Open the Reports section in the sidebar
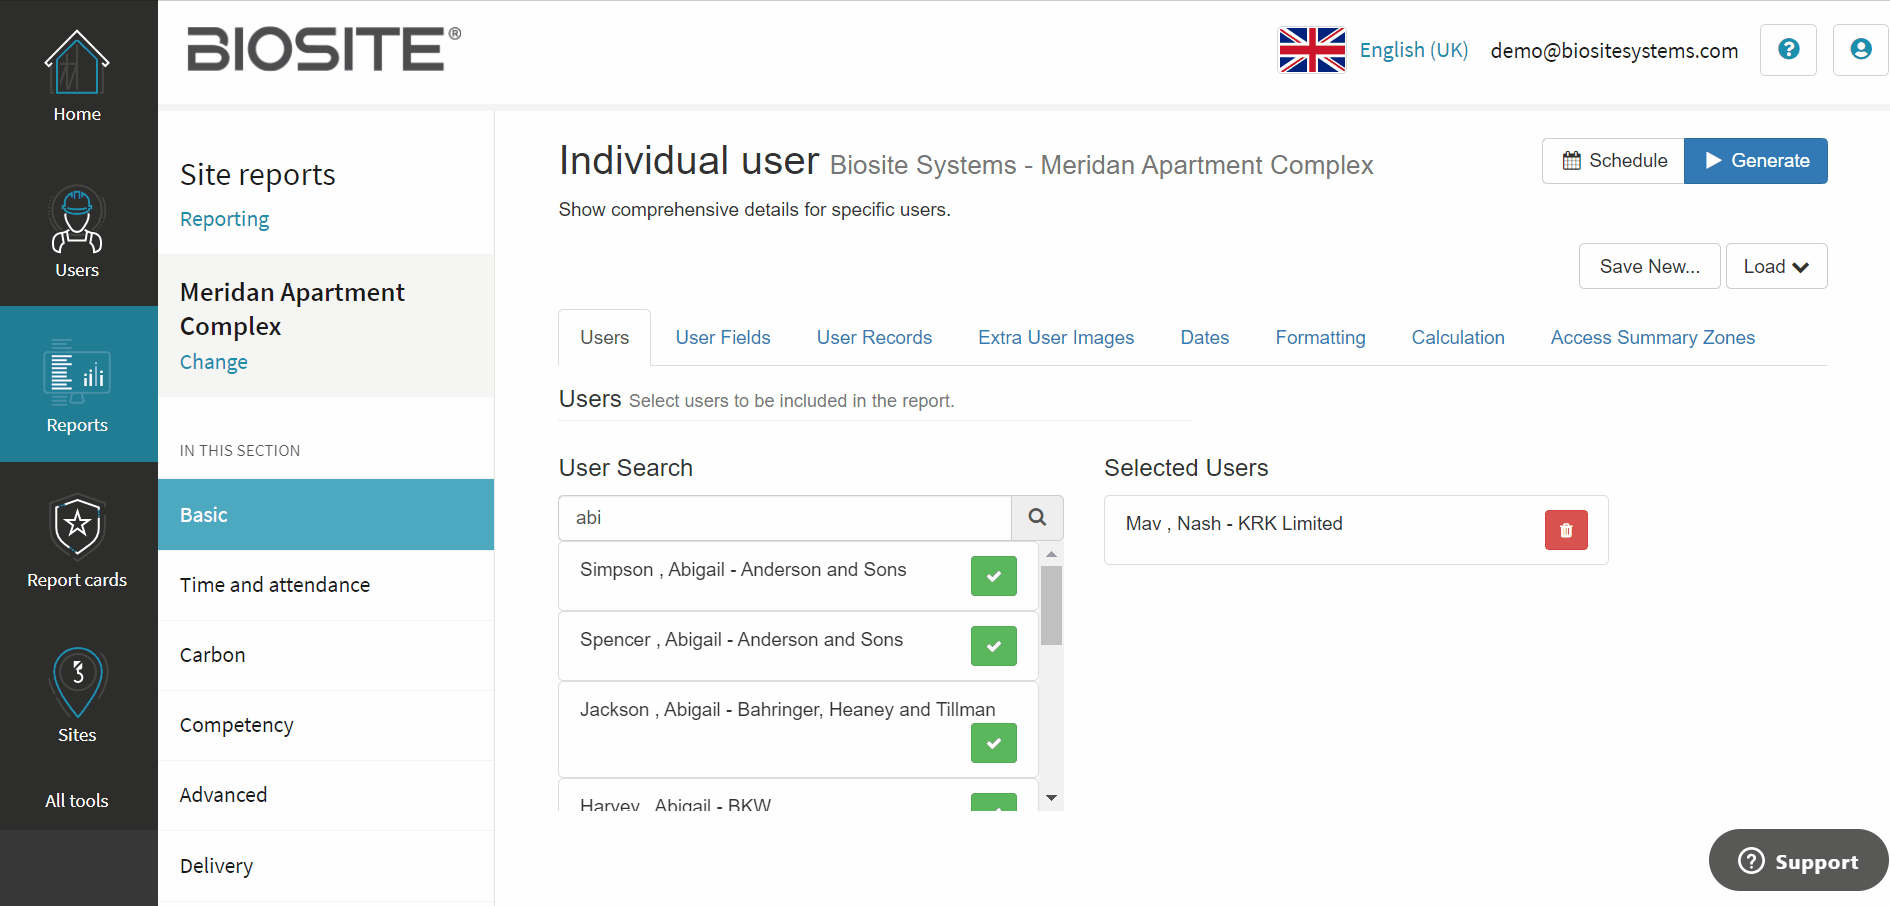This screenshot has height=906, width=1890. (77, 385)
